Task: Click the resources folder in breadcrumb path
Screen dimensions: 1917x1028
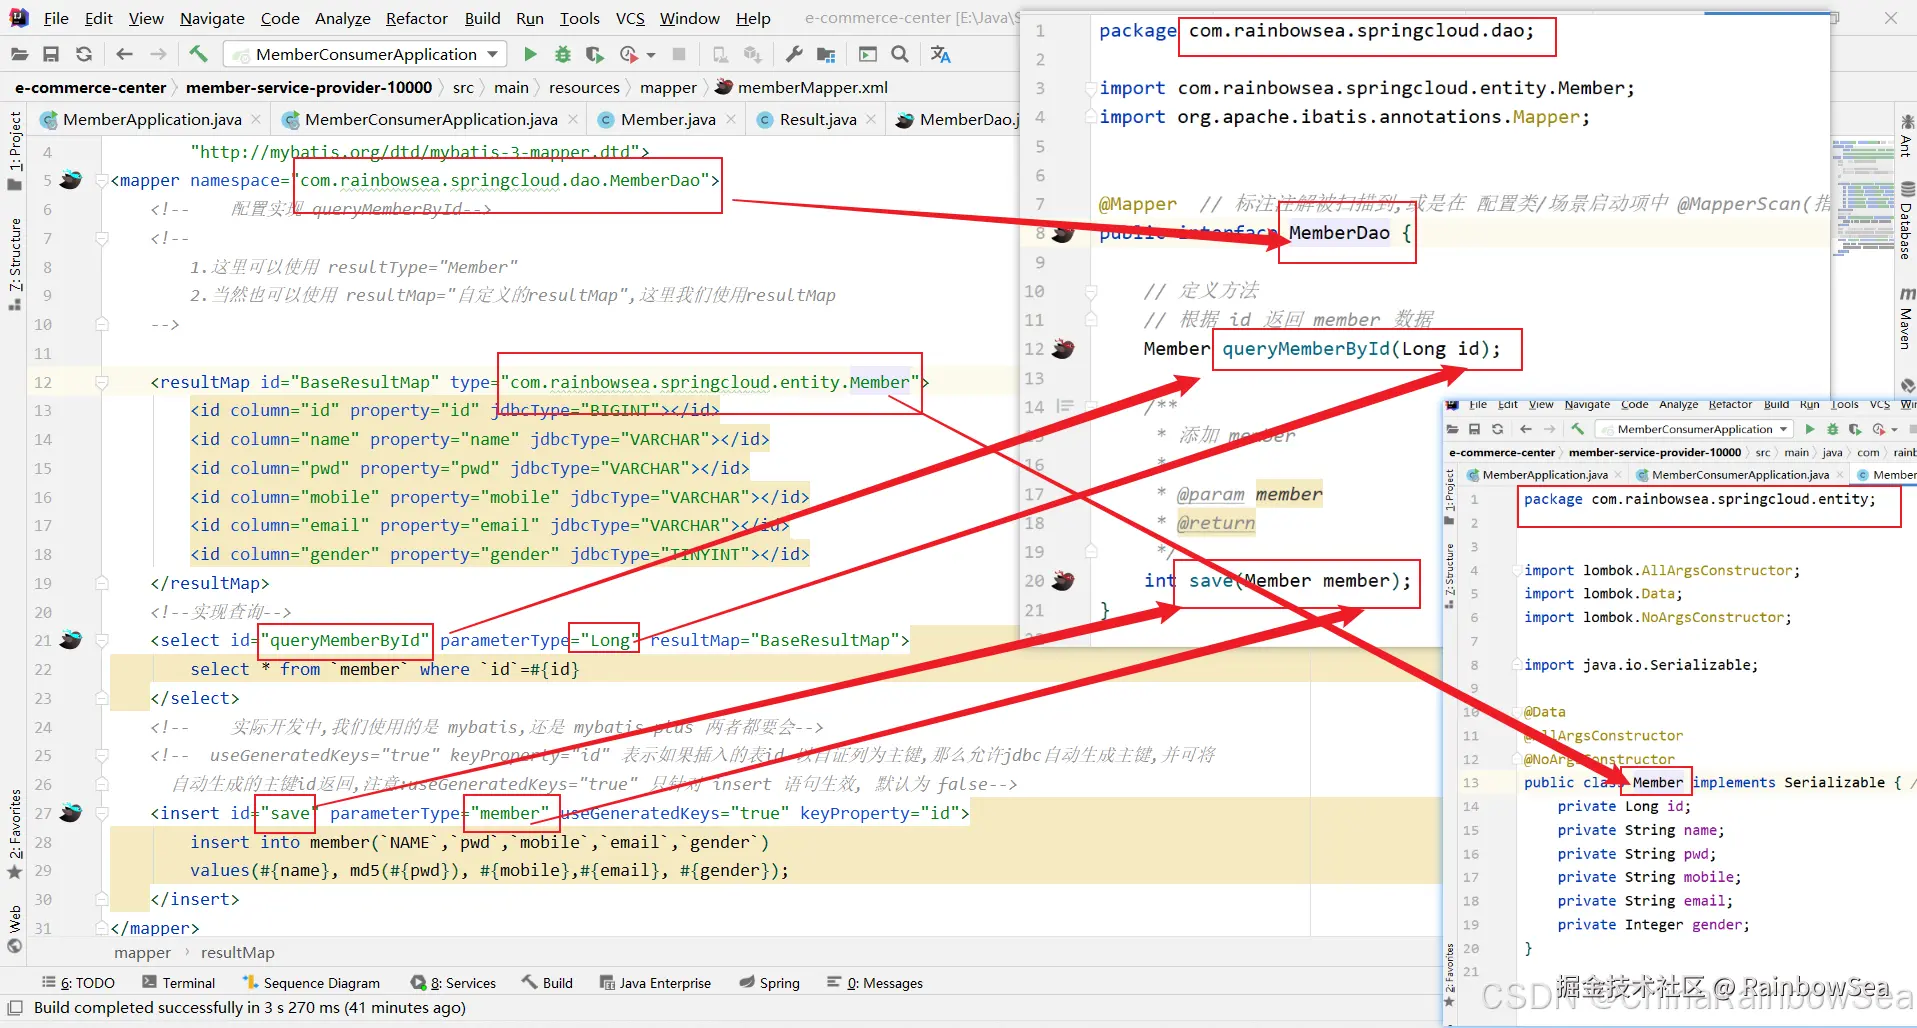Action: pyautogui.click(x=584, y=88)
